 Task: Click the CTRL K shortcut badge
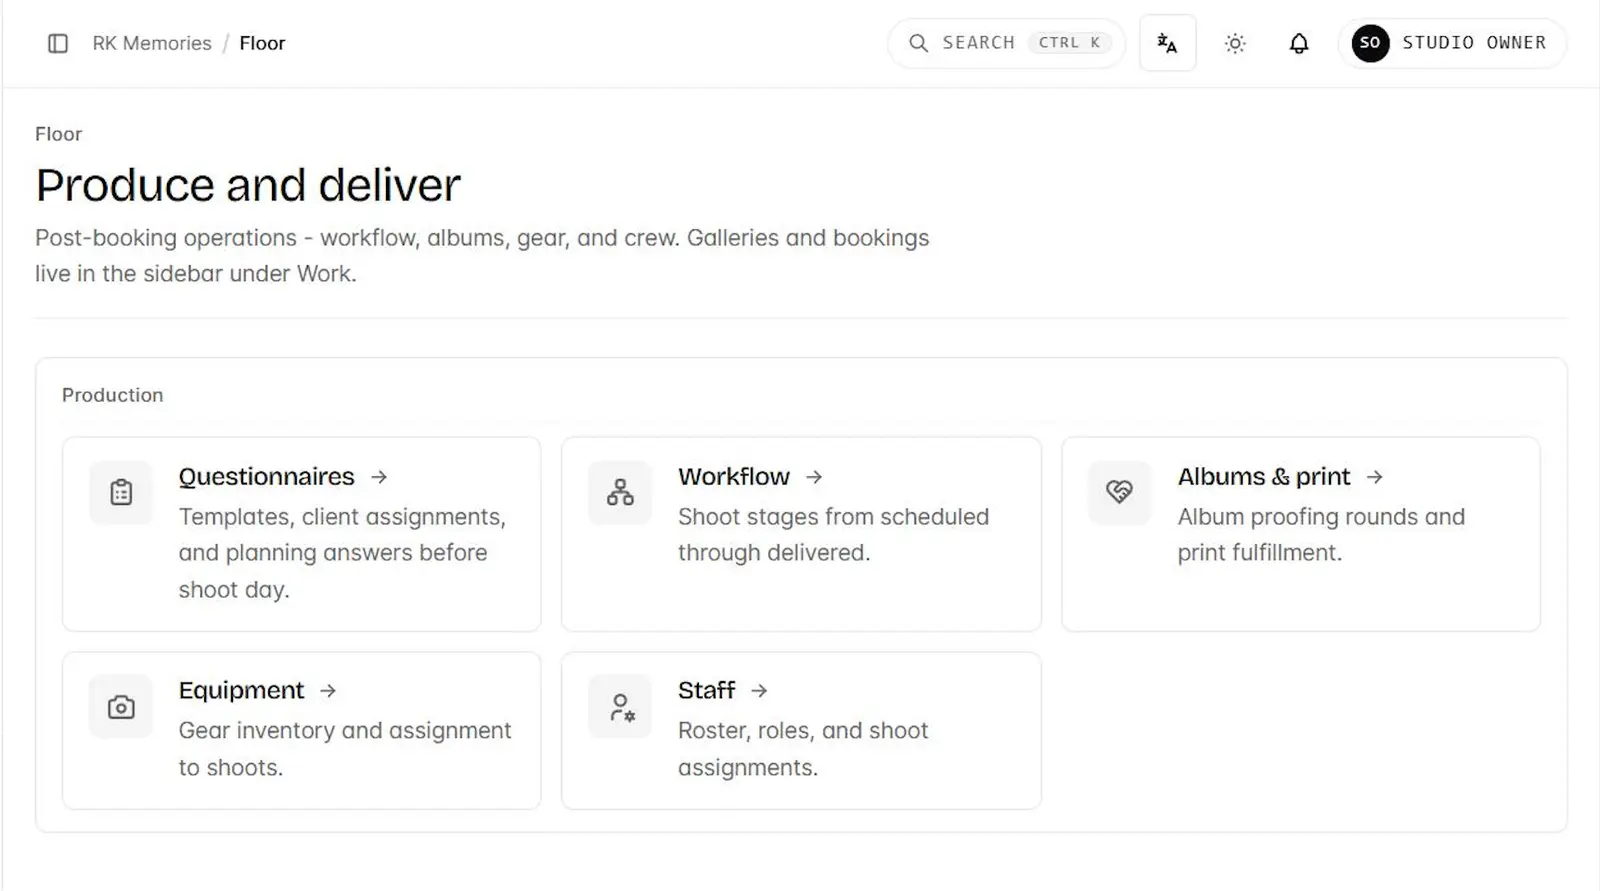coord(1069,43)
